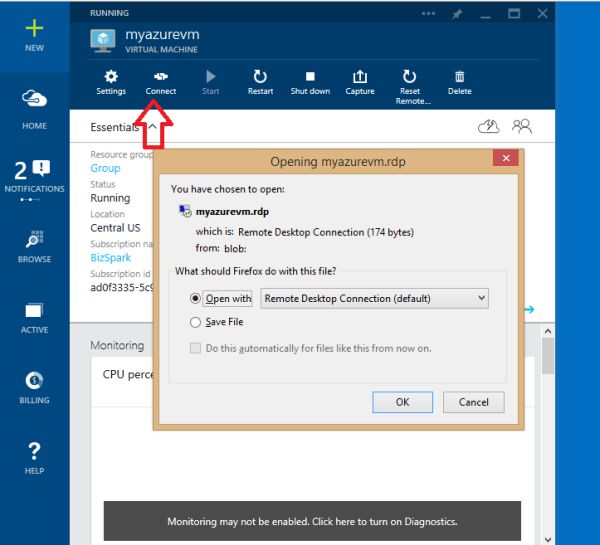Click the Monitoring section heading
This screenshot has width=600, height=545.
(117, 345)
